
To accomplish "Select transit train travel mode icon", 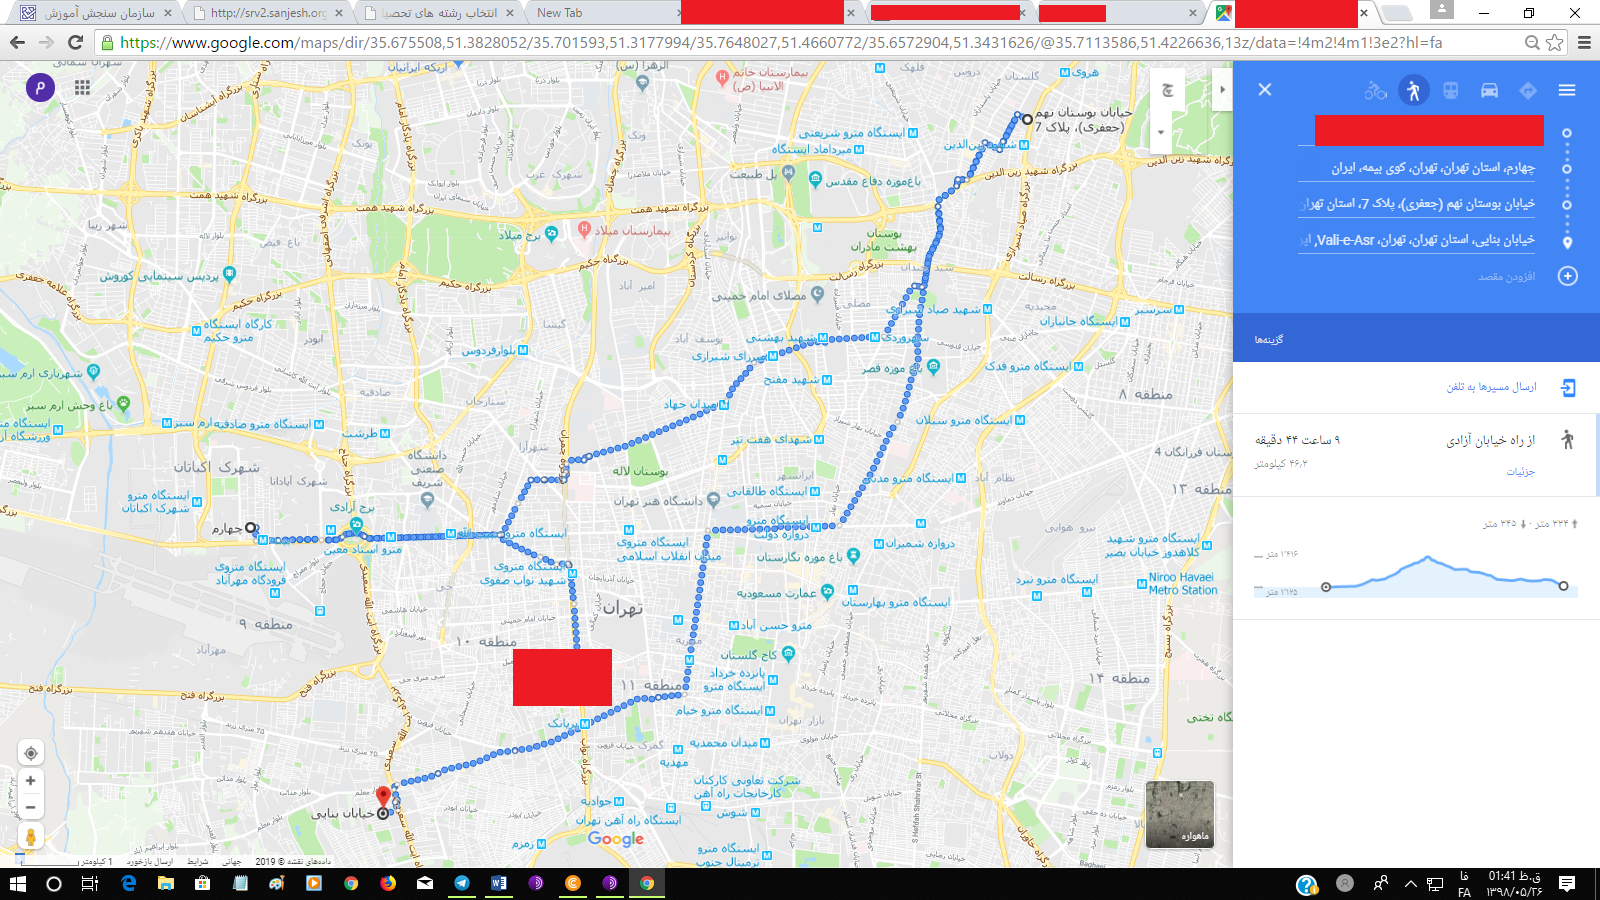I will (x=1451, y=91).
